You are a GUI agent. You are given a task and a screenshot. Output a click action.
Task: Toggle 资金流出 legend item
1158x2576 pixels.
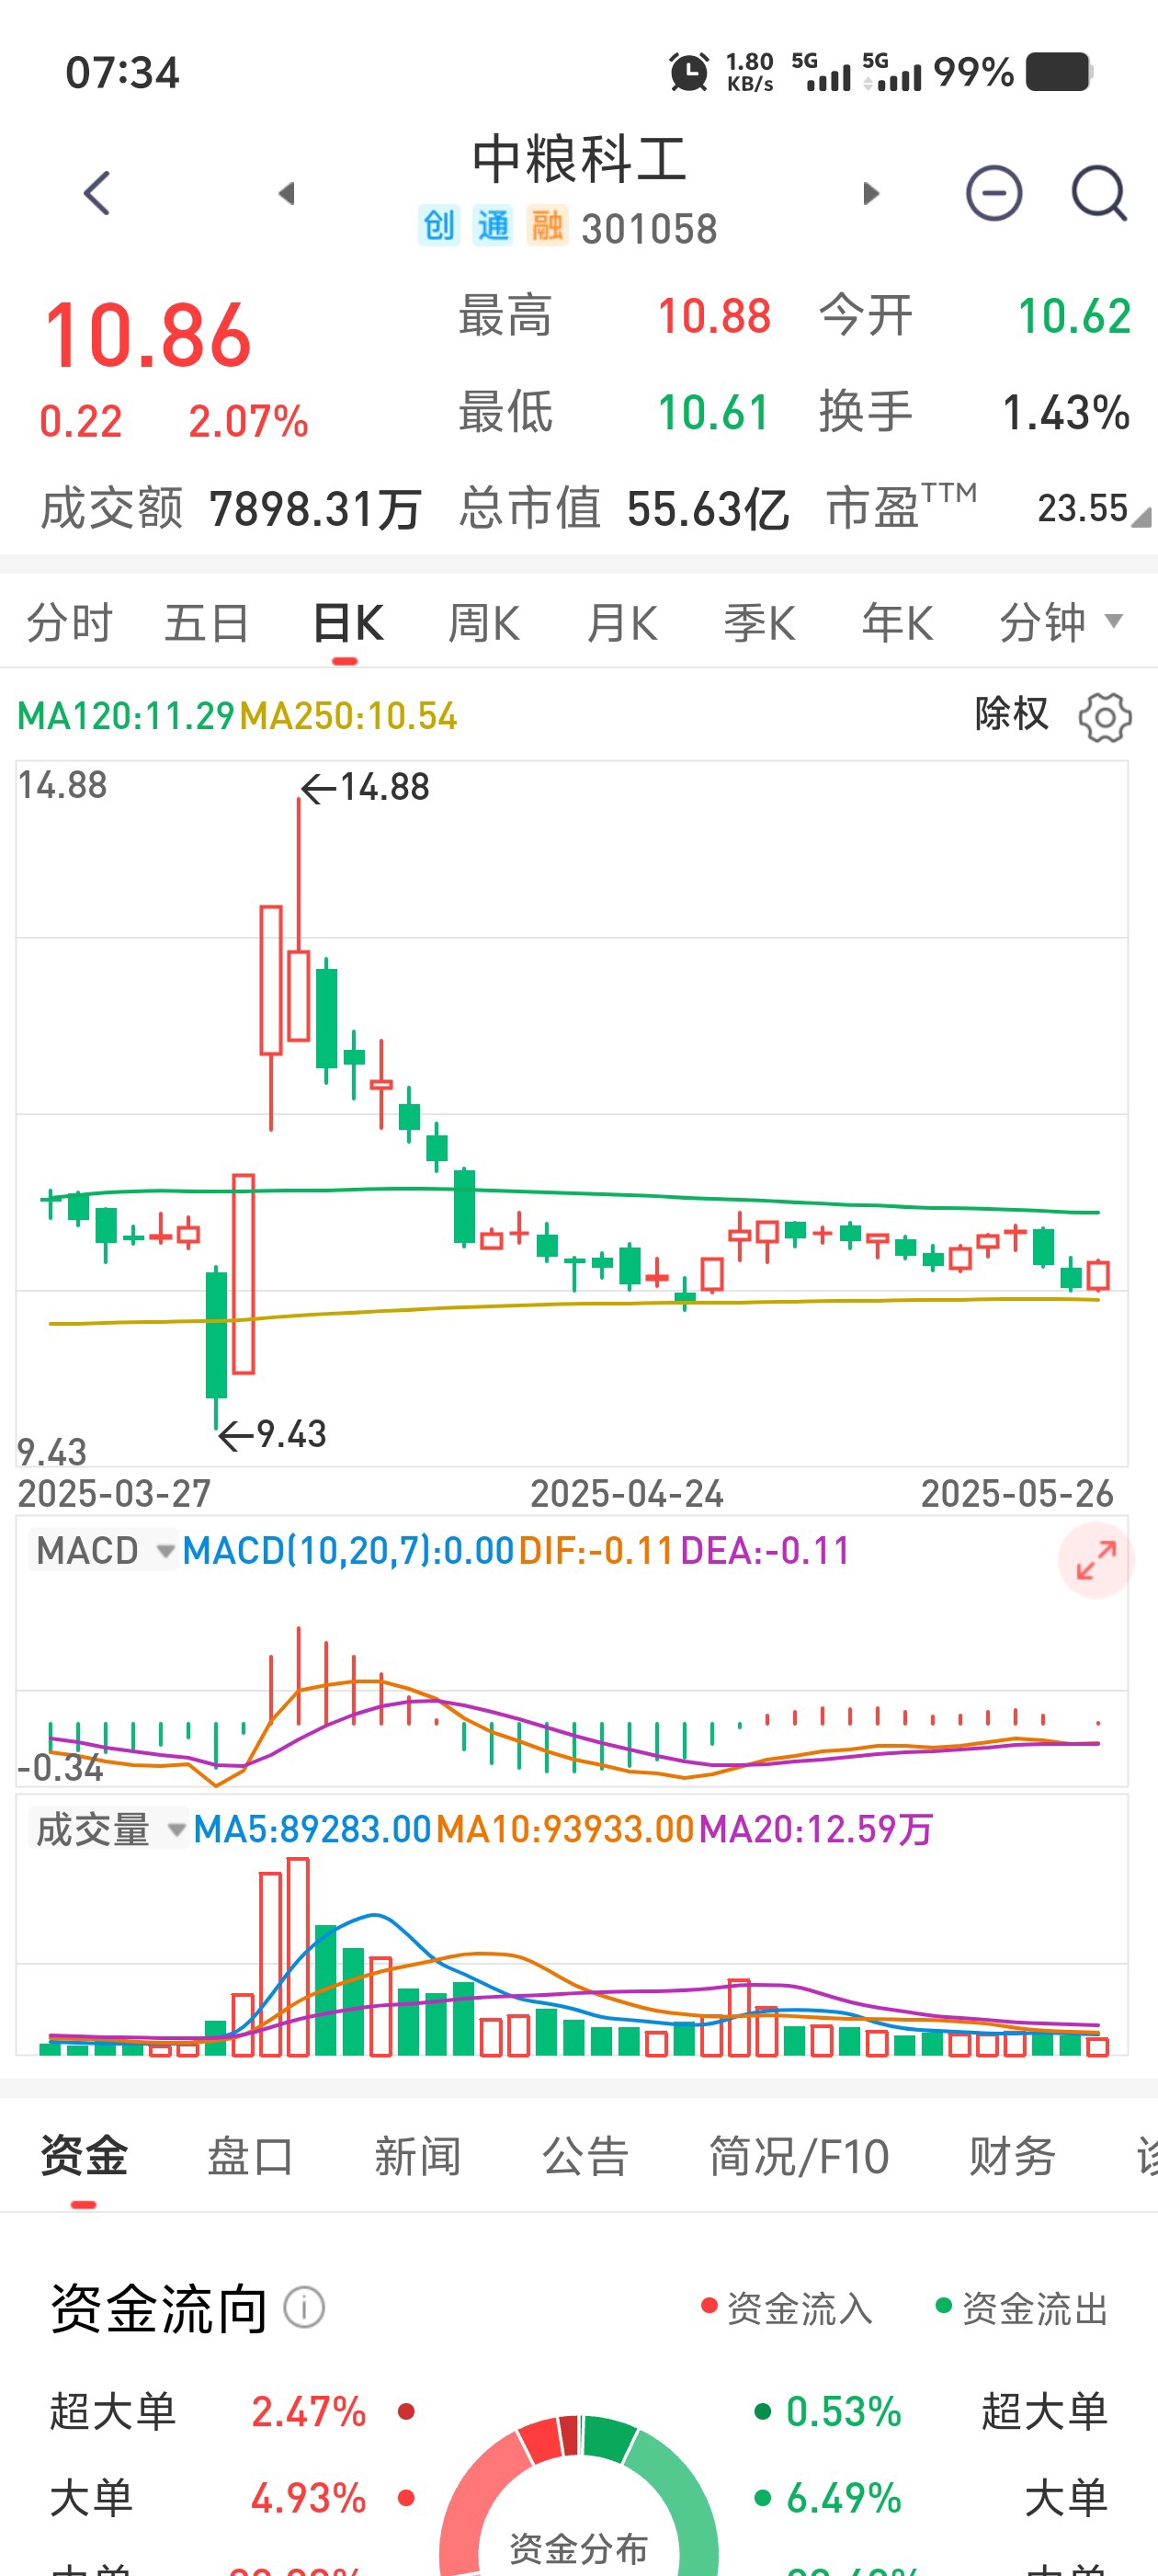tap(1022, 2308)
